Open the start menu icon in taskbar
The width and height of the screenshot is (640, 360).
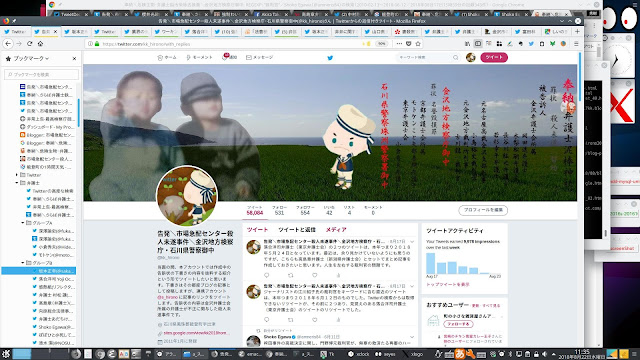[x=6, y=354]
